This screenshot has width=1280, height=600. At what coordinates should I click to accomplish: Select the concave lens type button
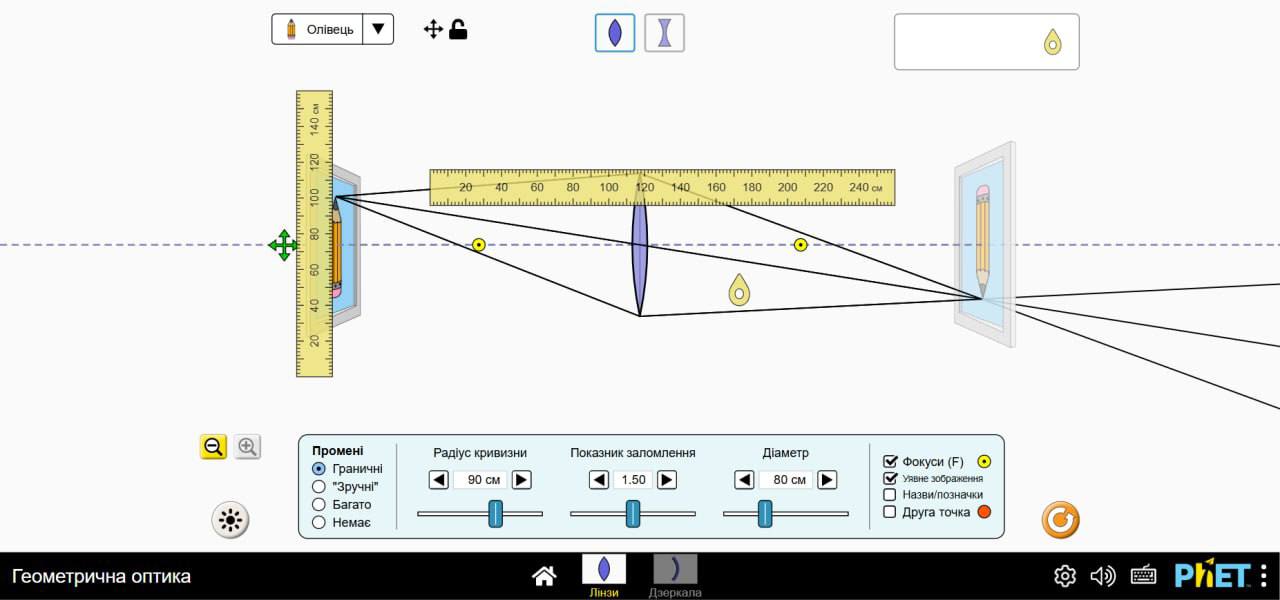(664, 33)
